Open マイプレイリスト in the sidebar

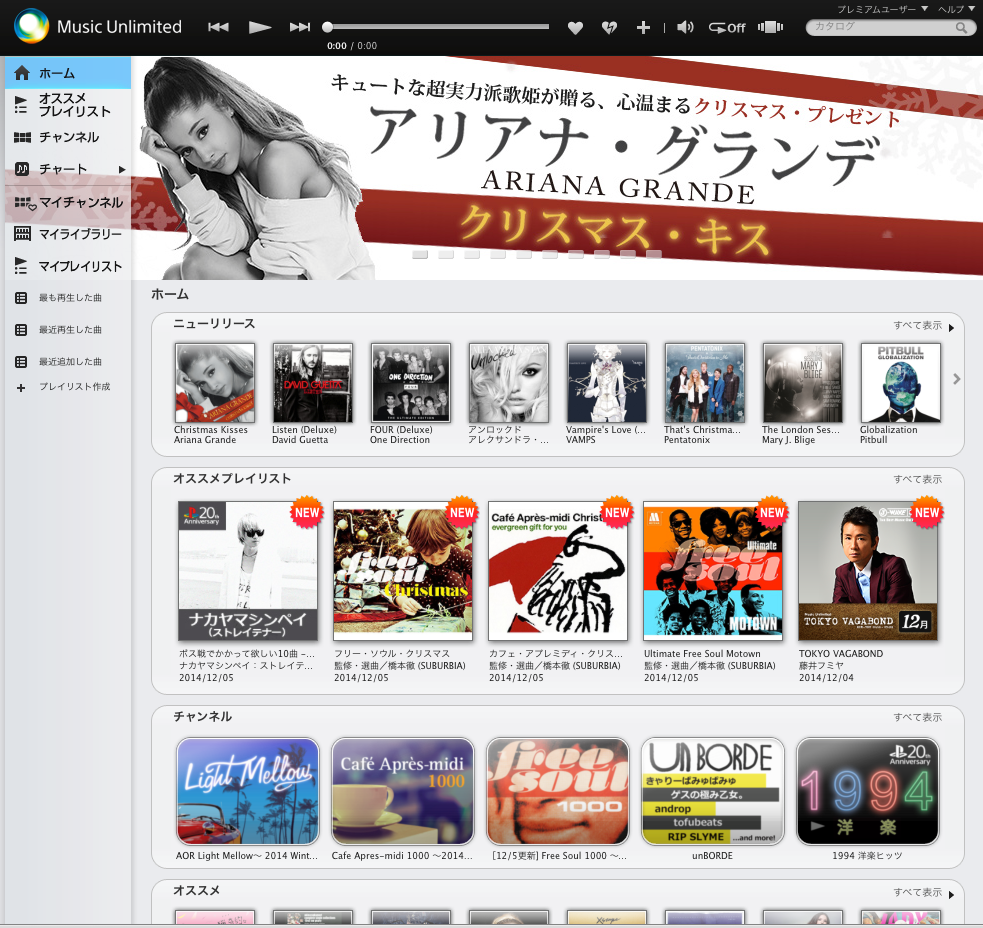(x=68, y=266)
